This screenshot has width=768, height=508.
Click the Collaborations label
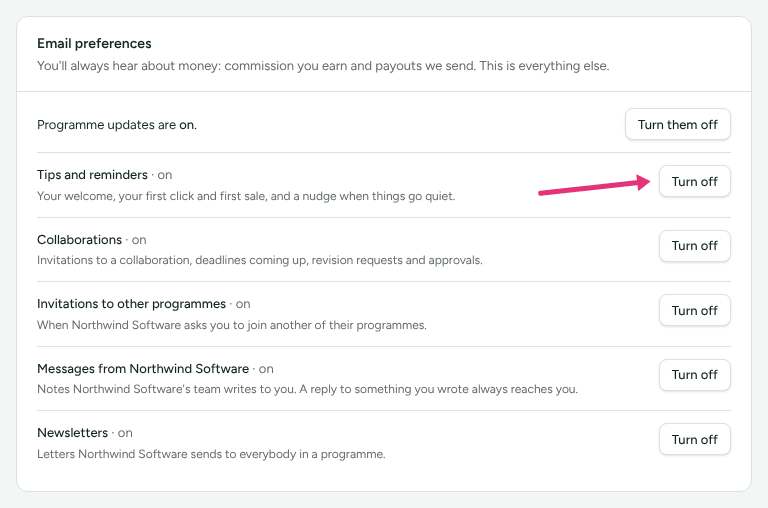pos(79,240)
